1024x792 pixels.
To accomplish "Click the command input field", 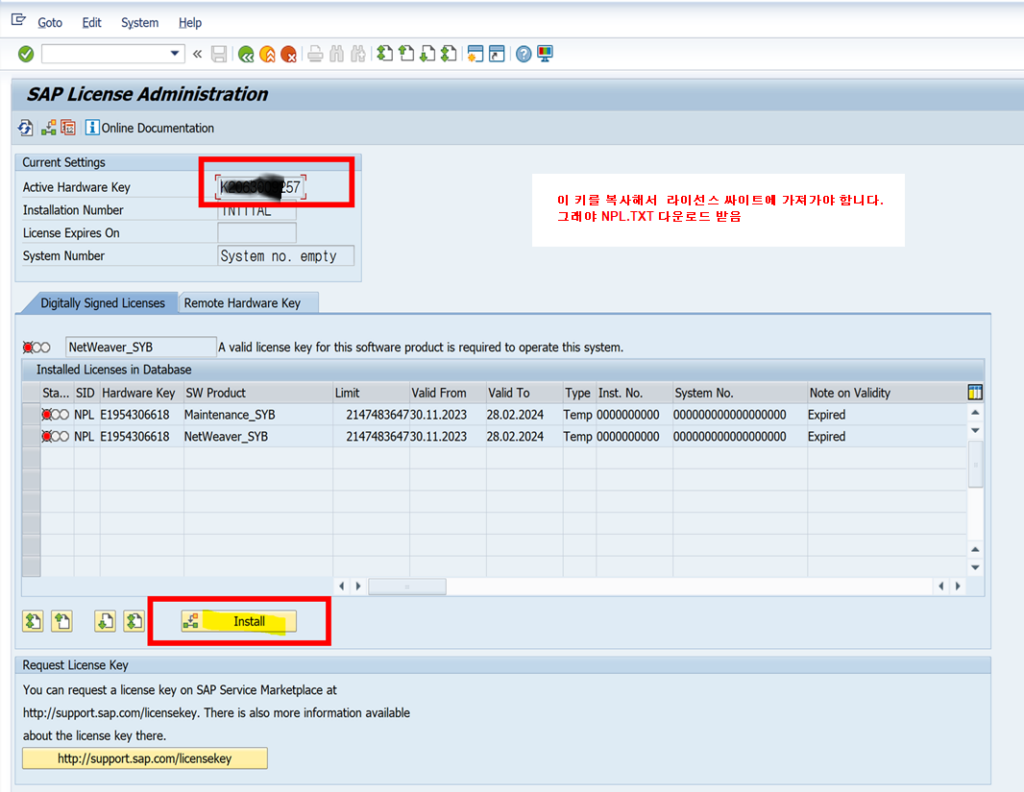I will coord(105,54).
